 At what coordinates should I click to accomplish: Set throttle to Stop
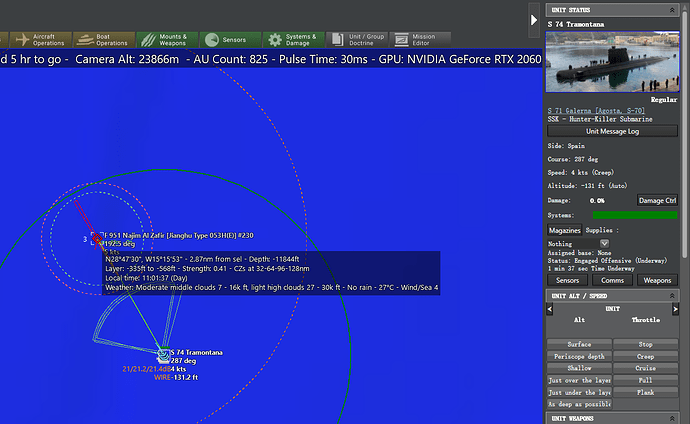point(645,344)
